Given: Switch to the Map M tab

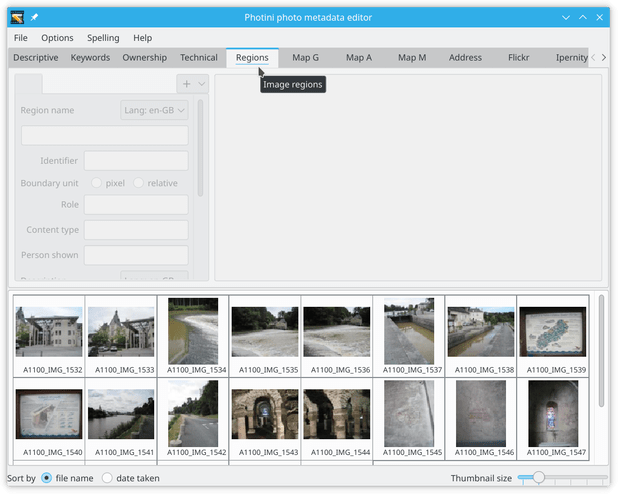Looking at the screenshot, I should tap(412, 58).
